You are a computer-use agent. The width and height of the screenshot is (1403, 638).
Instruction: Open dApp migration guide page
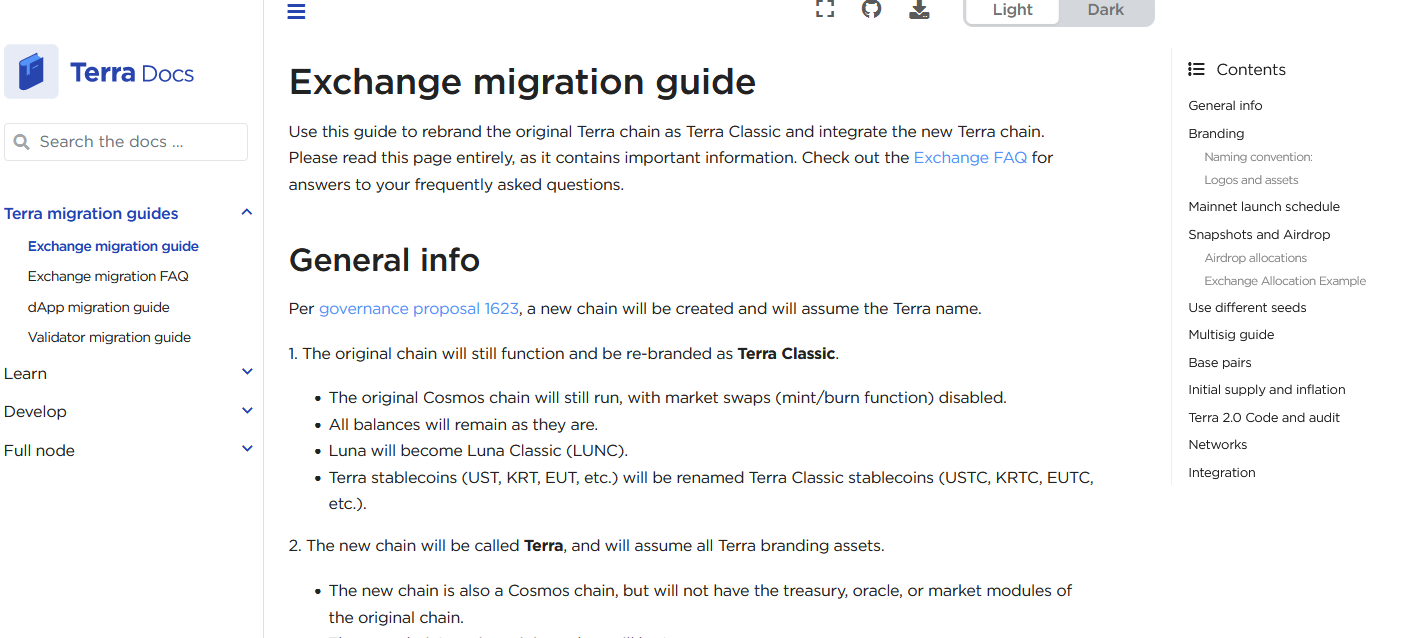(99, 307)
